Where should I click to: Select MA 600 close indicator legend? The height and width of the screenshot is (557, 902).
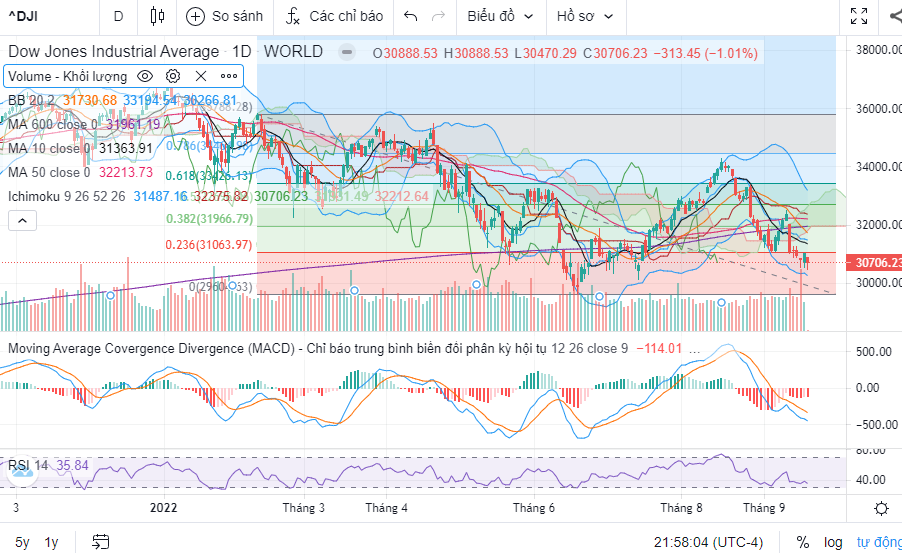click(53, 124)
